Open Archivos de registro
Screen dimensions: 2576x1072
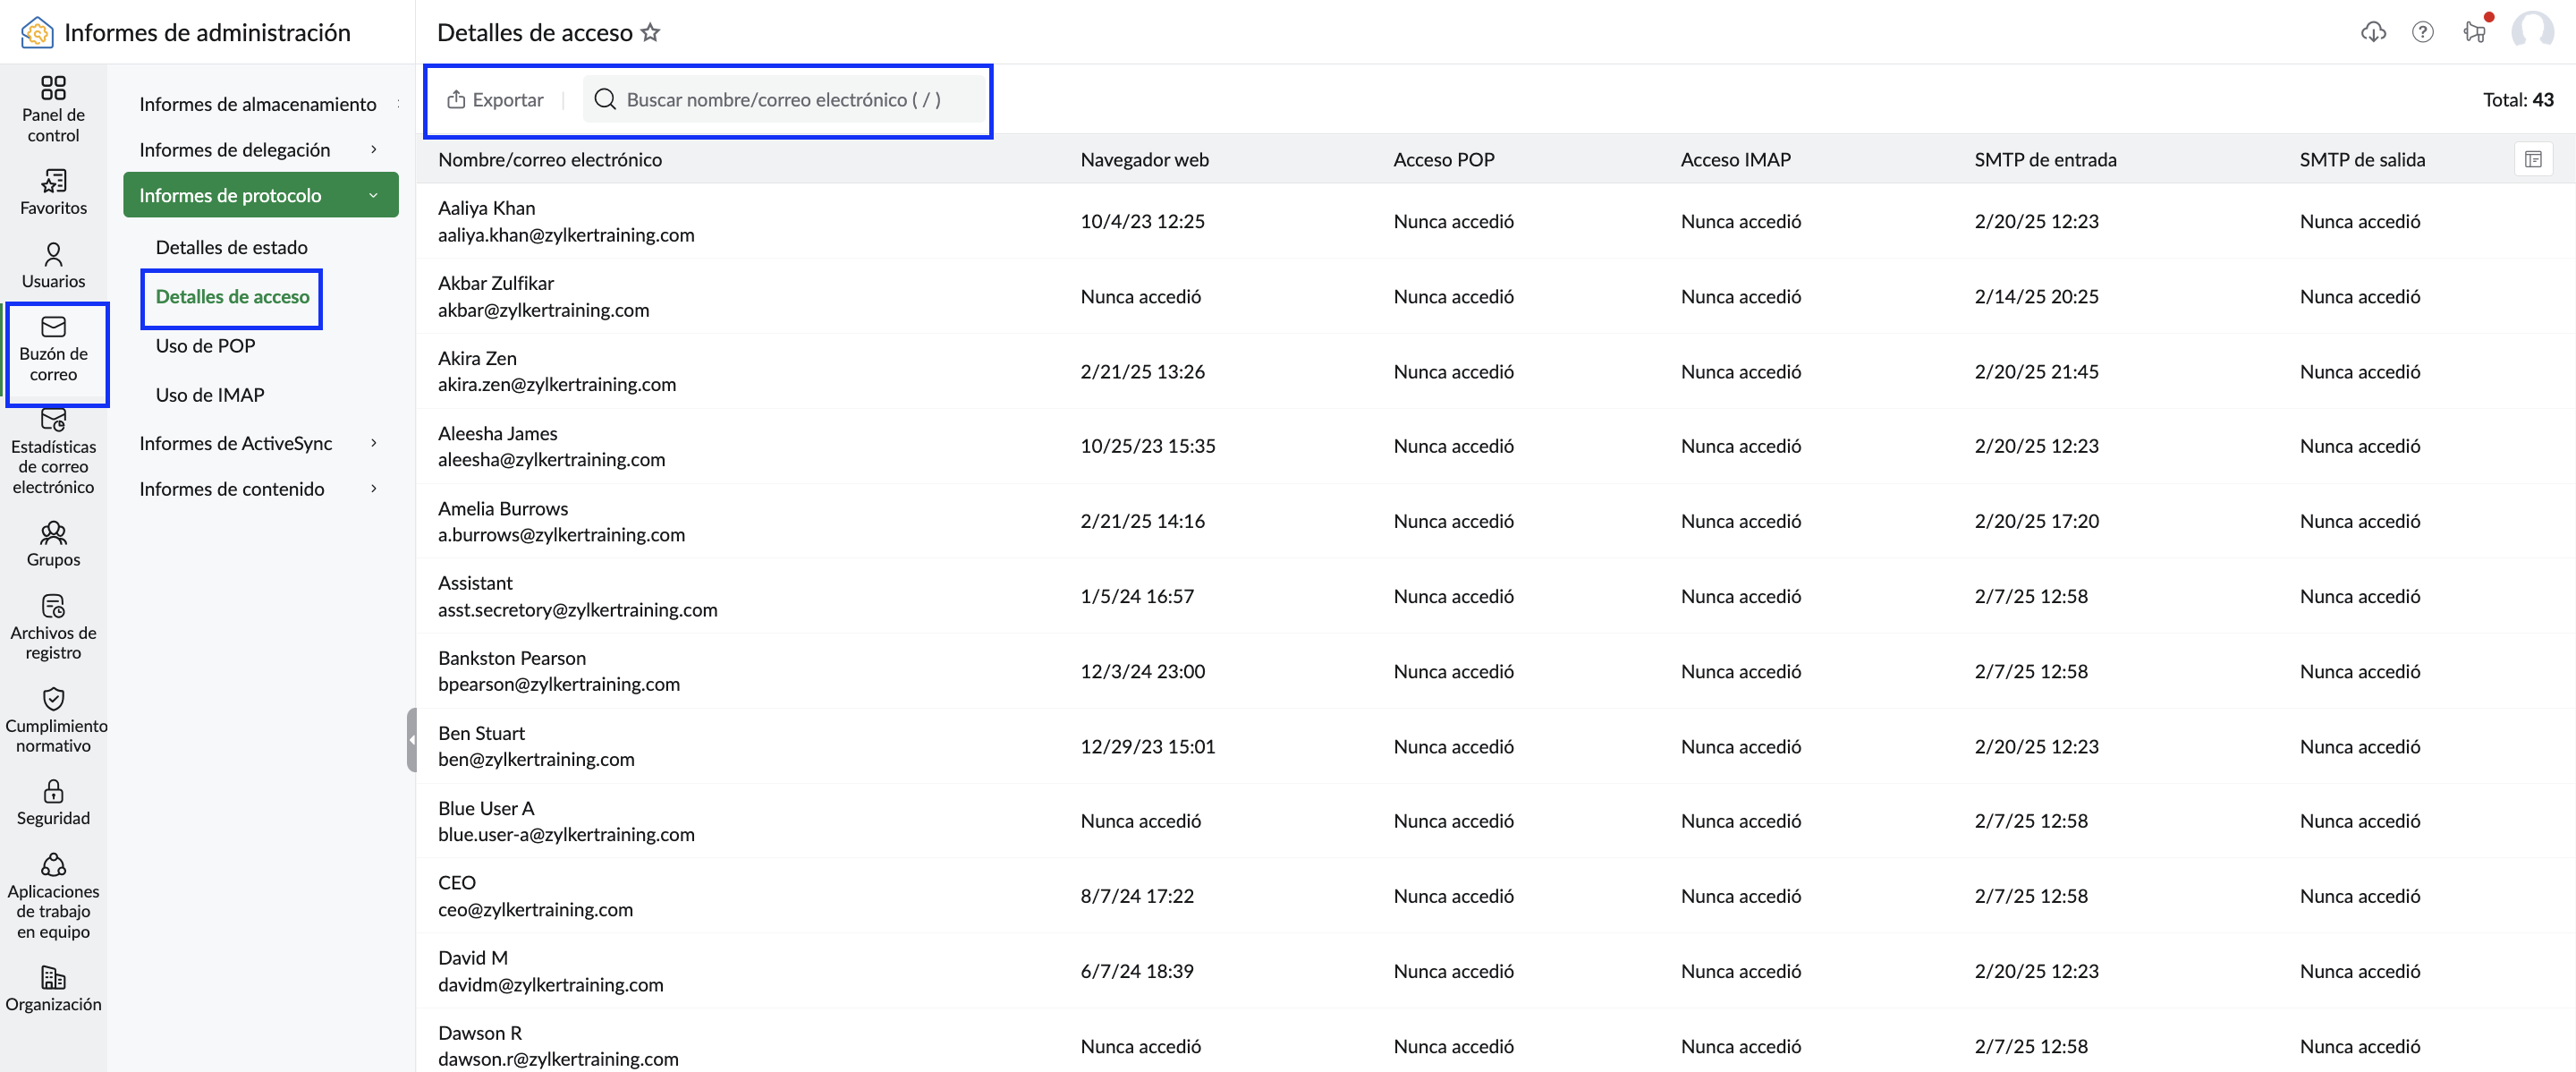(53, 628)
